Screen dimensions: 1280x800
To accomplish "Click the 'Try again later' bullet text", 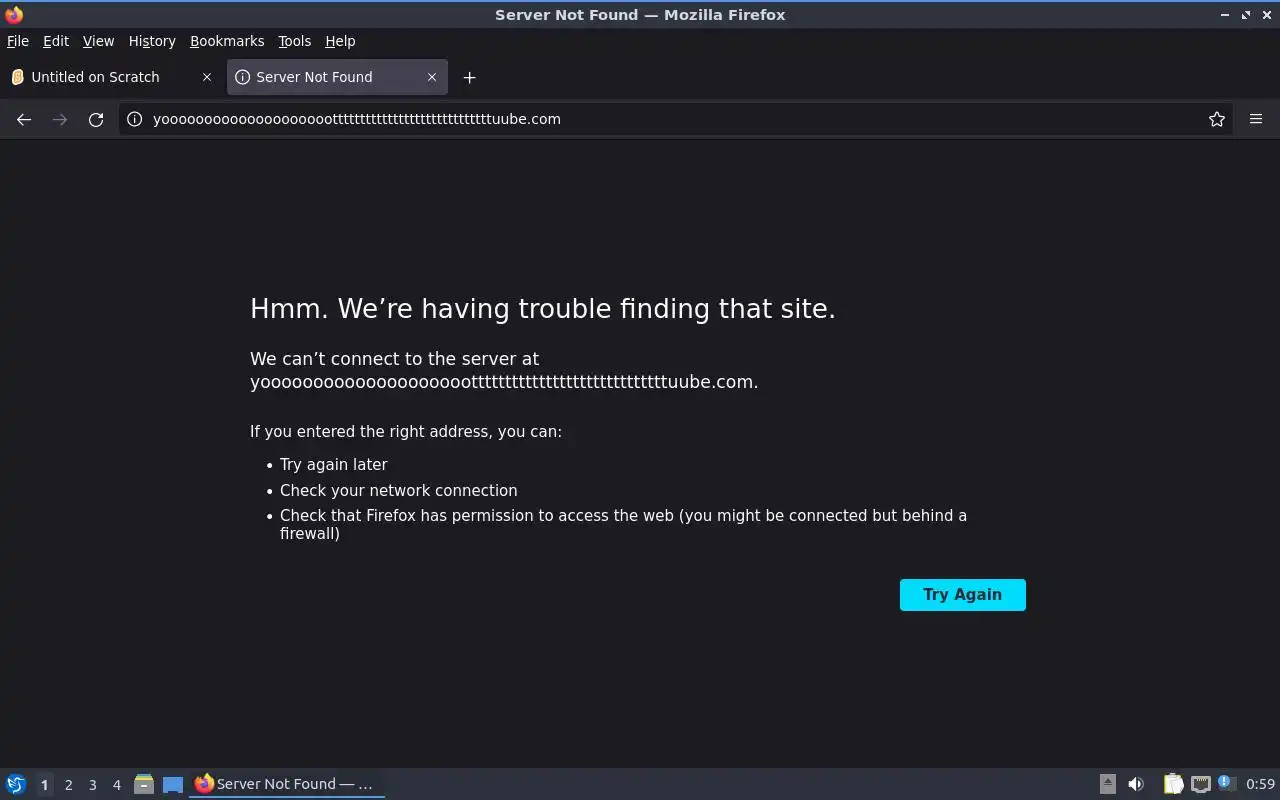I will click(x=333, y=465).
